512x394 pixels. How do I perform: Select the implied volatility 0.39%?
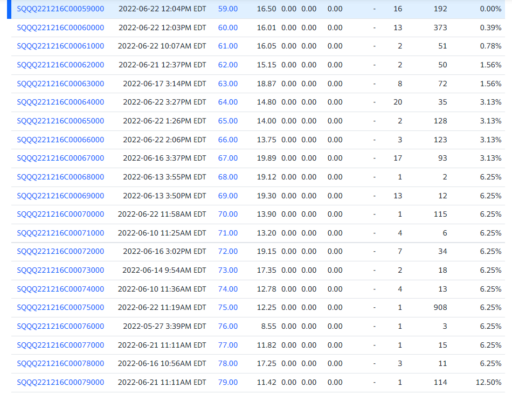pos(491,28)
